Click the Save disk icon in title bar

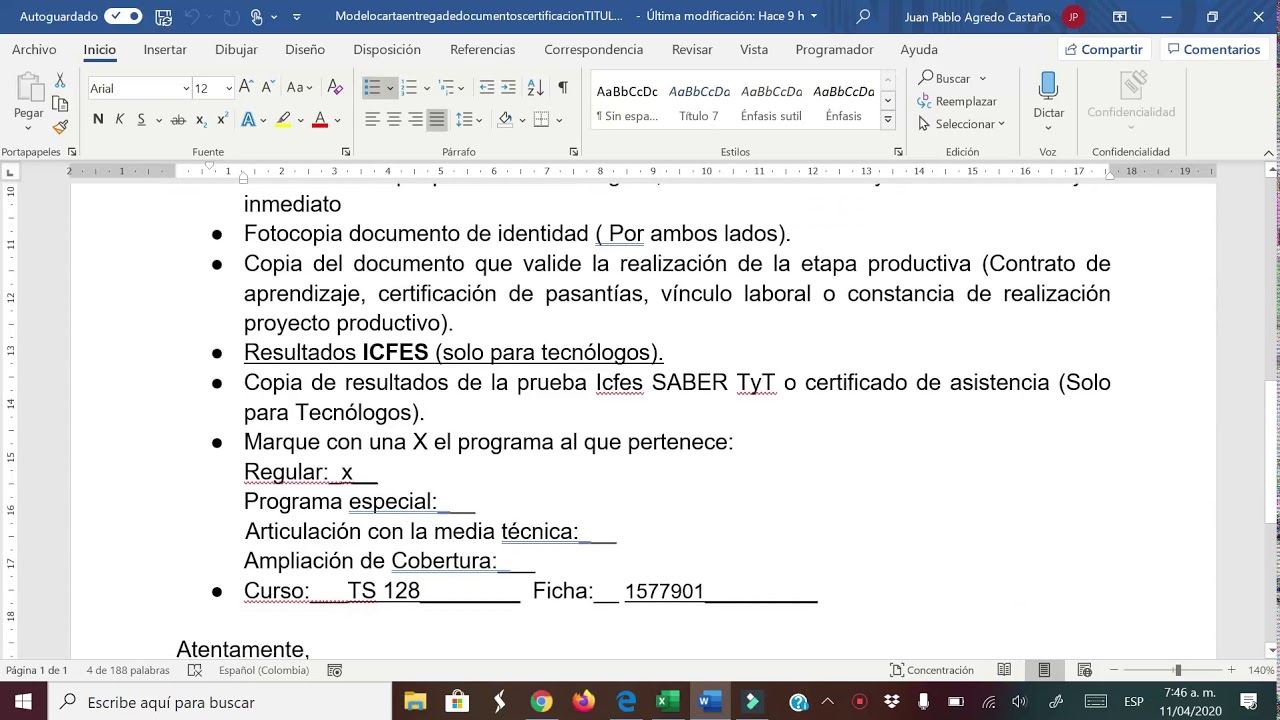pos(163,16)
